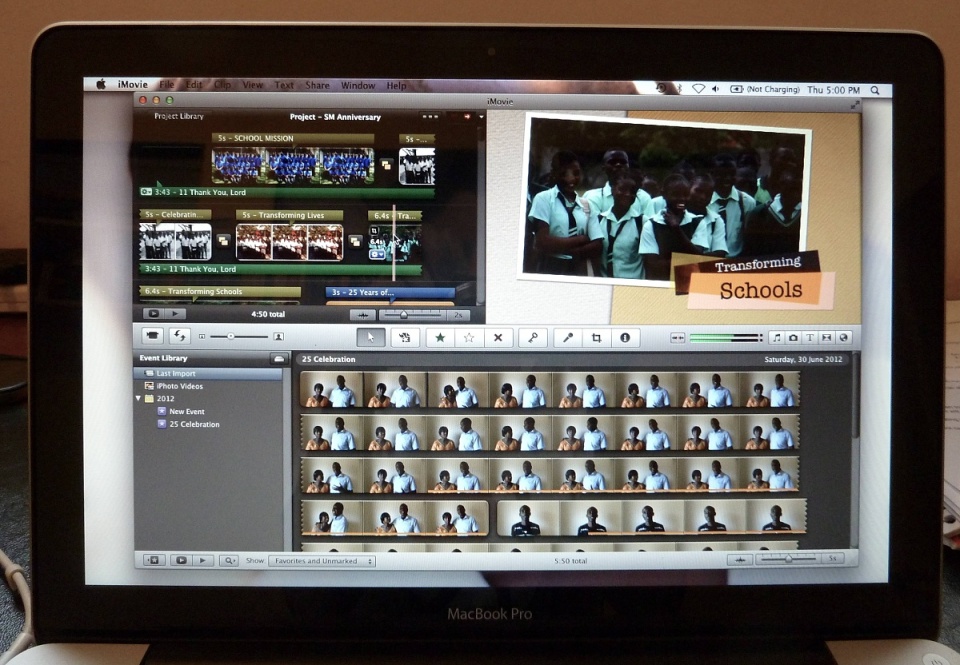Mark selection as favorite with the solid star

point(440,338)
